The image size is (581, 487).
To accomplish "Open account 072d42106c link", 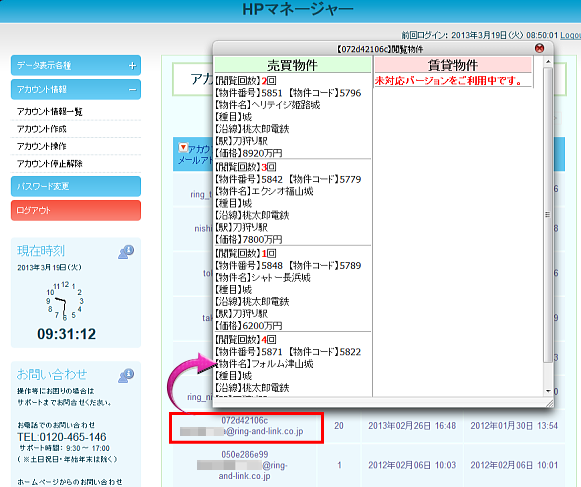I will 245,420.
